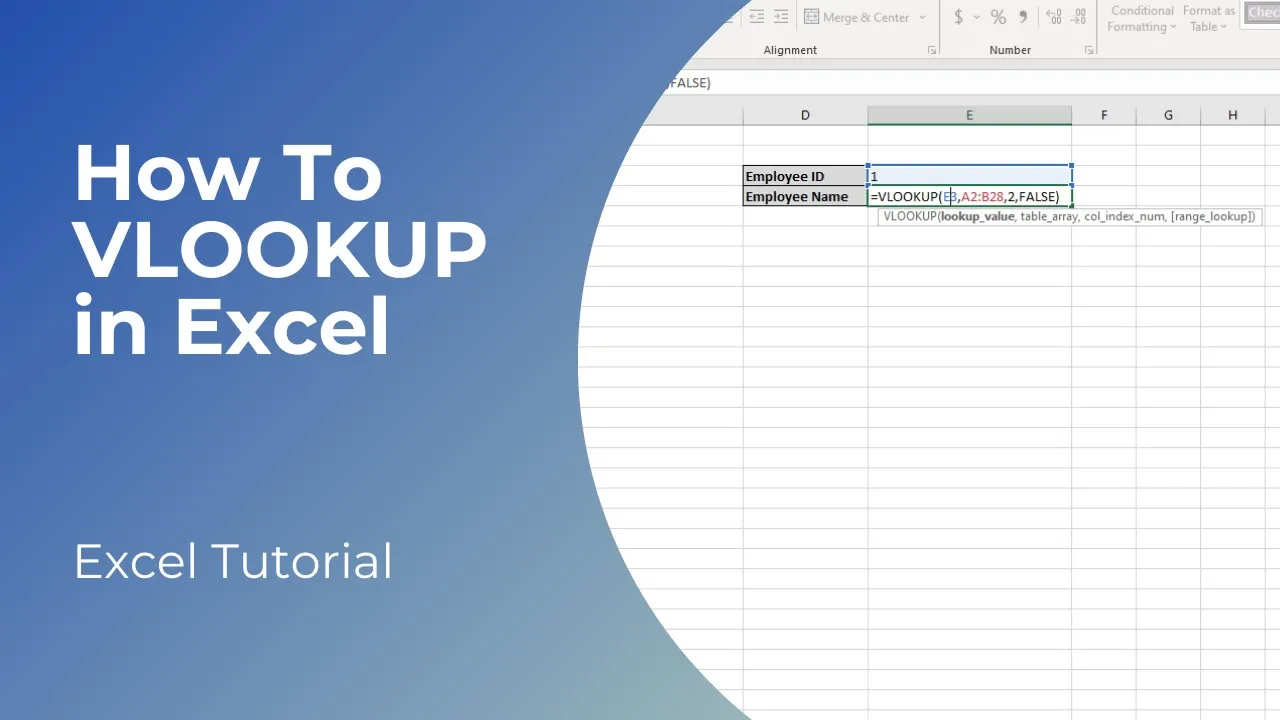Apply Accounting Number Format dollar icon
The width and height of the screenshot is (1280, 720).
pos(959,17)
